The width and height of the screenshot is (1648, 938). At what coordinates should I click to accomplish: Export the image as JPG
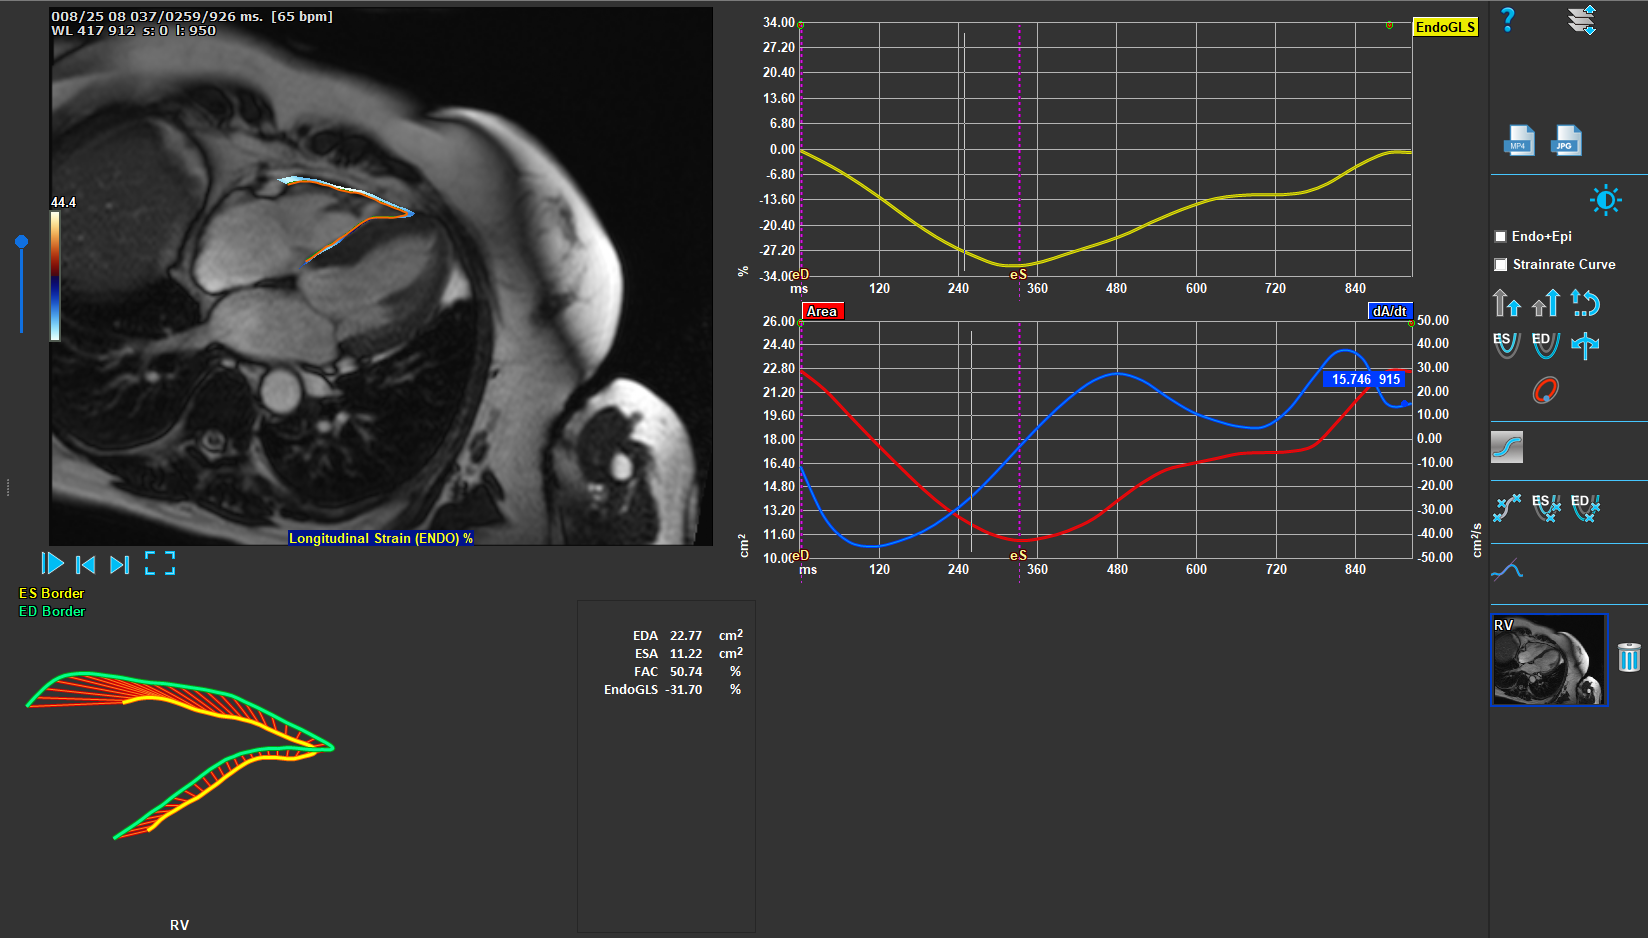pos(1566,140)
